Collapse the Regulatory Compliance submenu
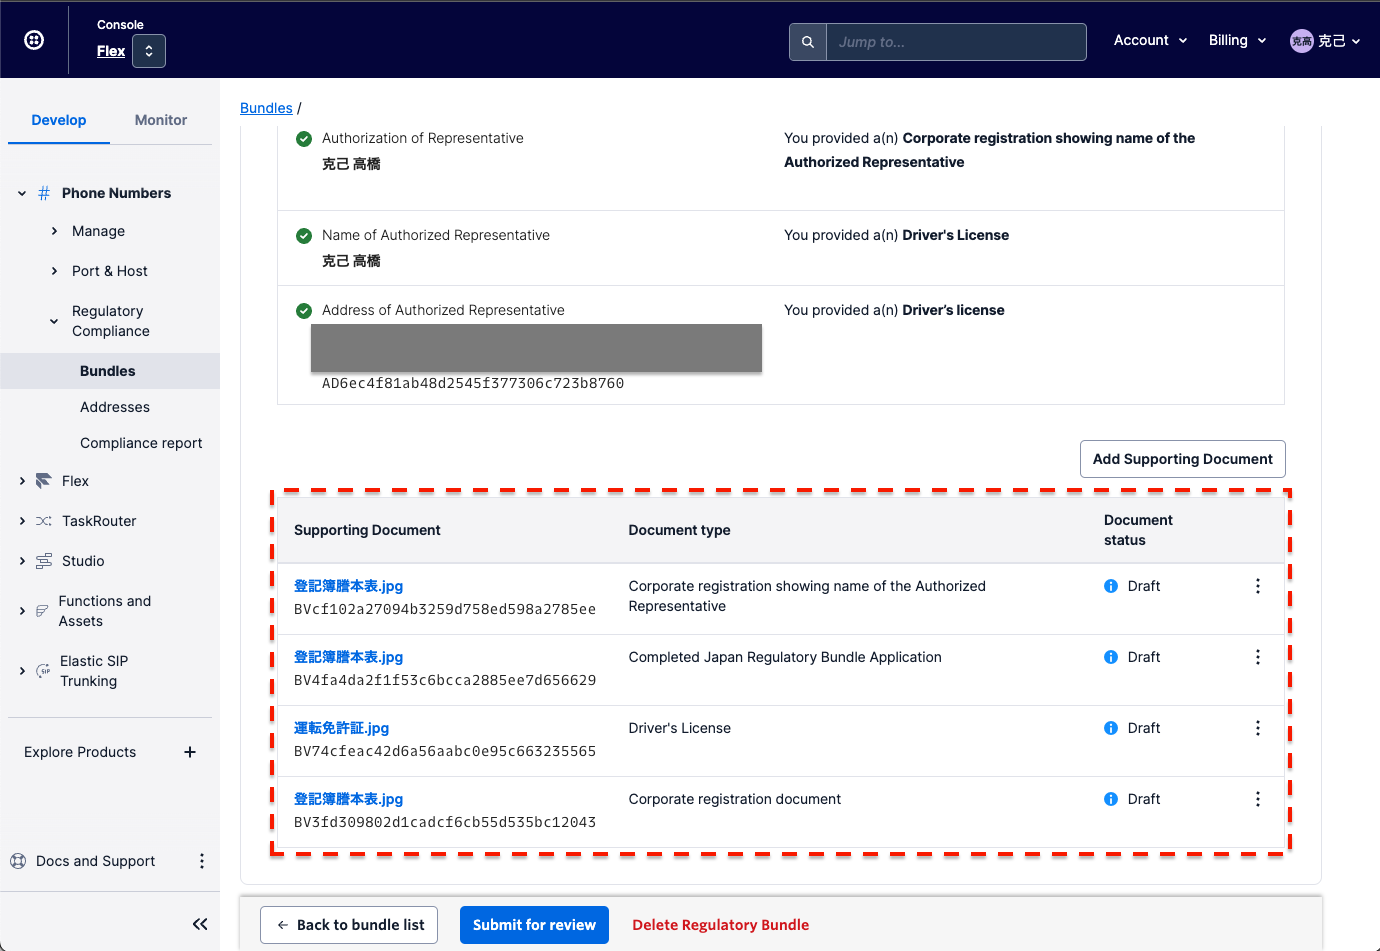This screenshot has height=951, width=1380. pos(54,321)
